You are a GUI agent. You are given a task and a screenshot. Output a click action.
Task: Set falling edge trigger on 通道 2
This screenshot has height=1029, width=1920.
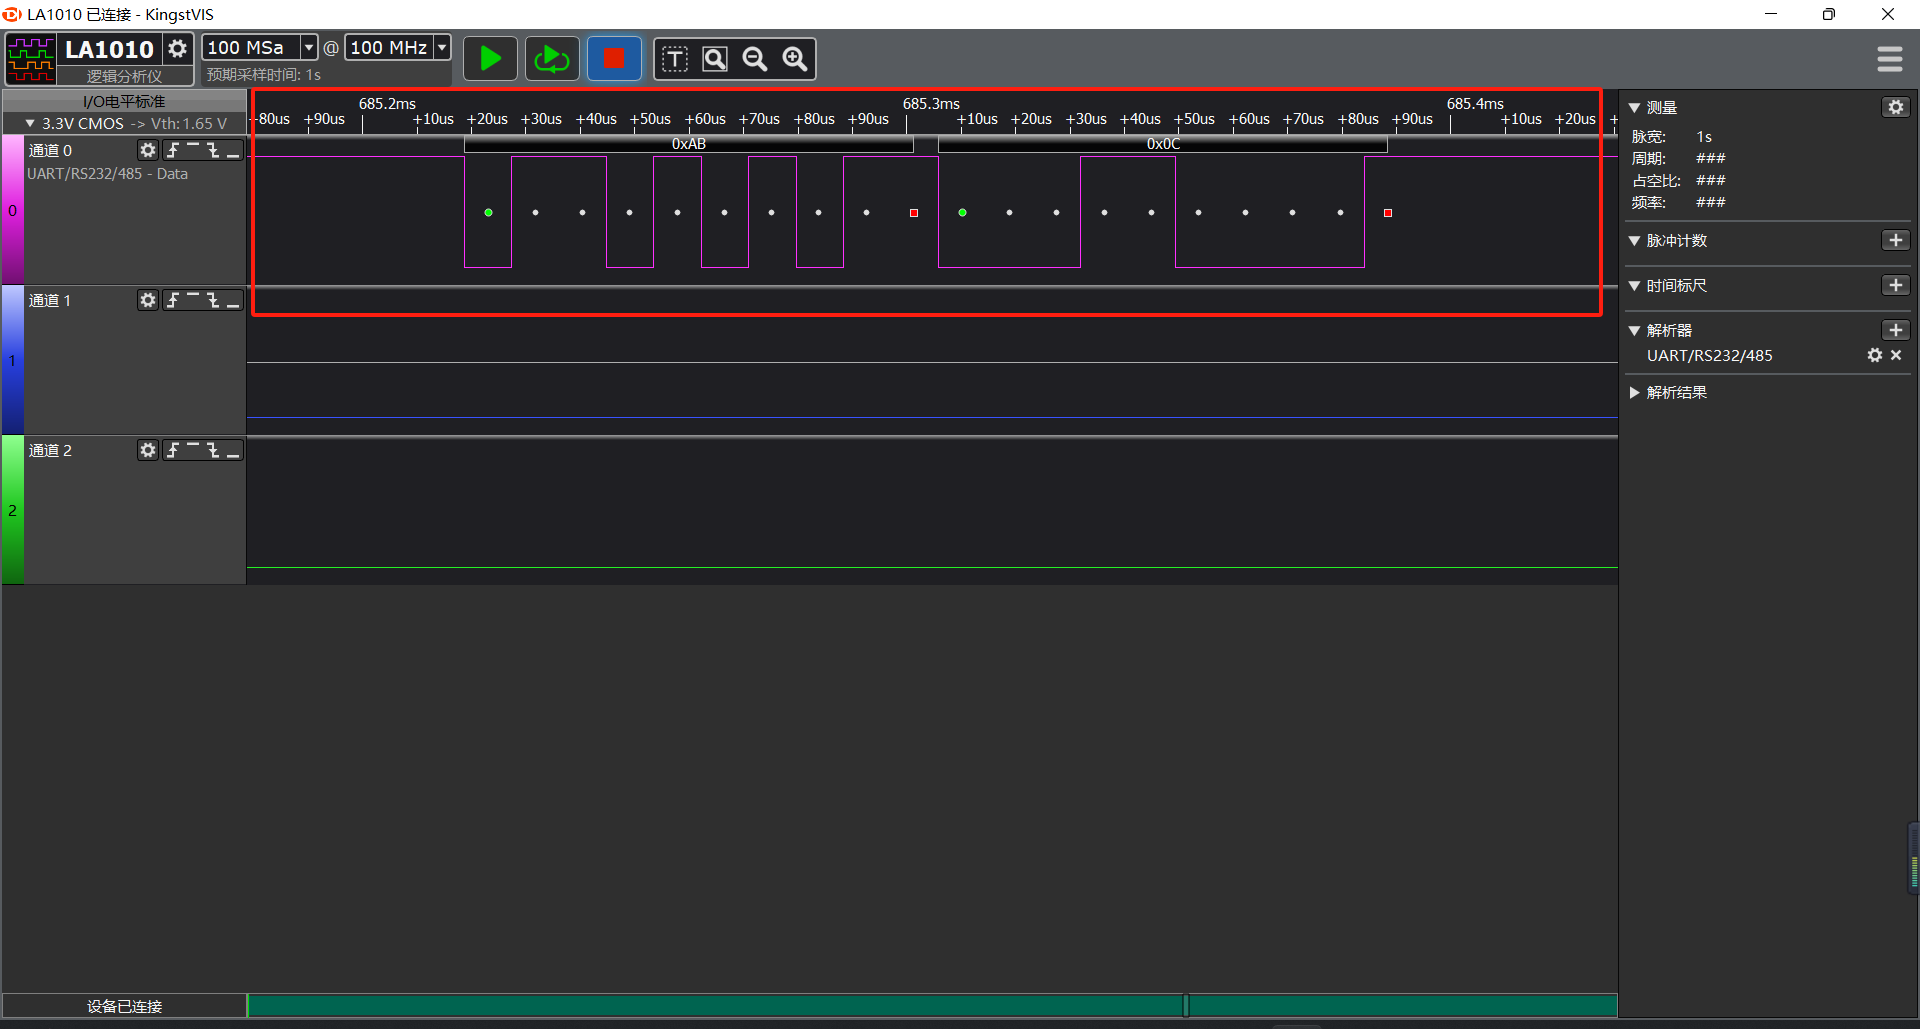pos(213,450)
